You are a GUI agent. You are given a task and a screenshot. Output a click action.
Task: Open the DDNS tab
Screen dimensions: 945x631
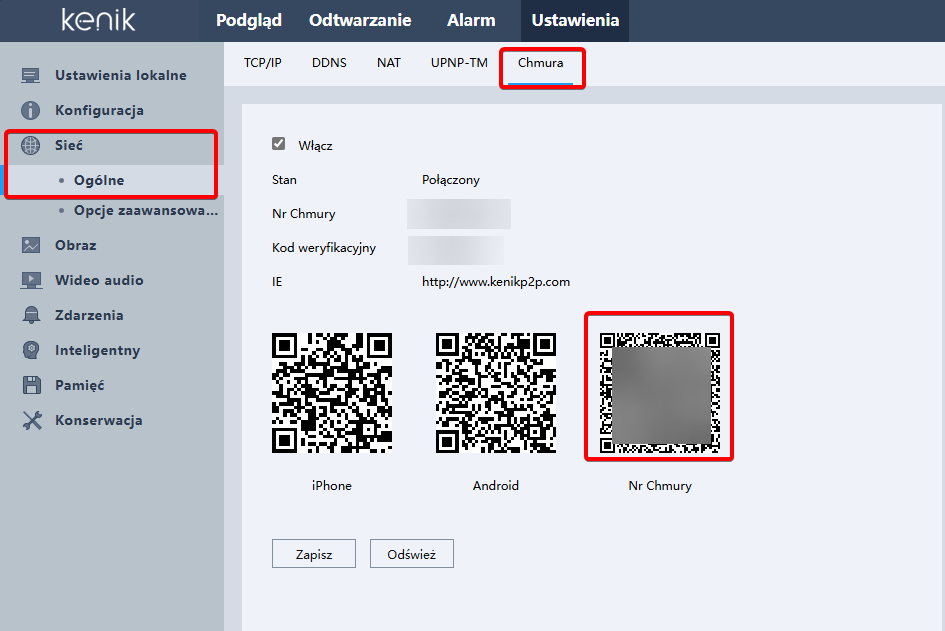pyautogui.click(x=329, y=62)
